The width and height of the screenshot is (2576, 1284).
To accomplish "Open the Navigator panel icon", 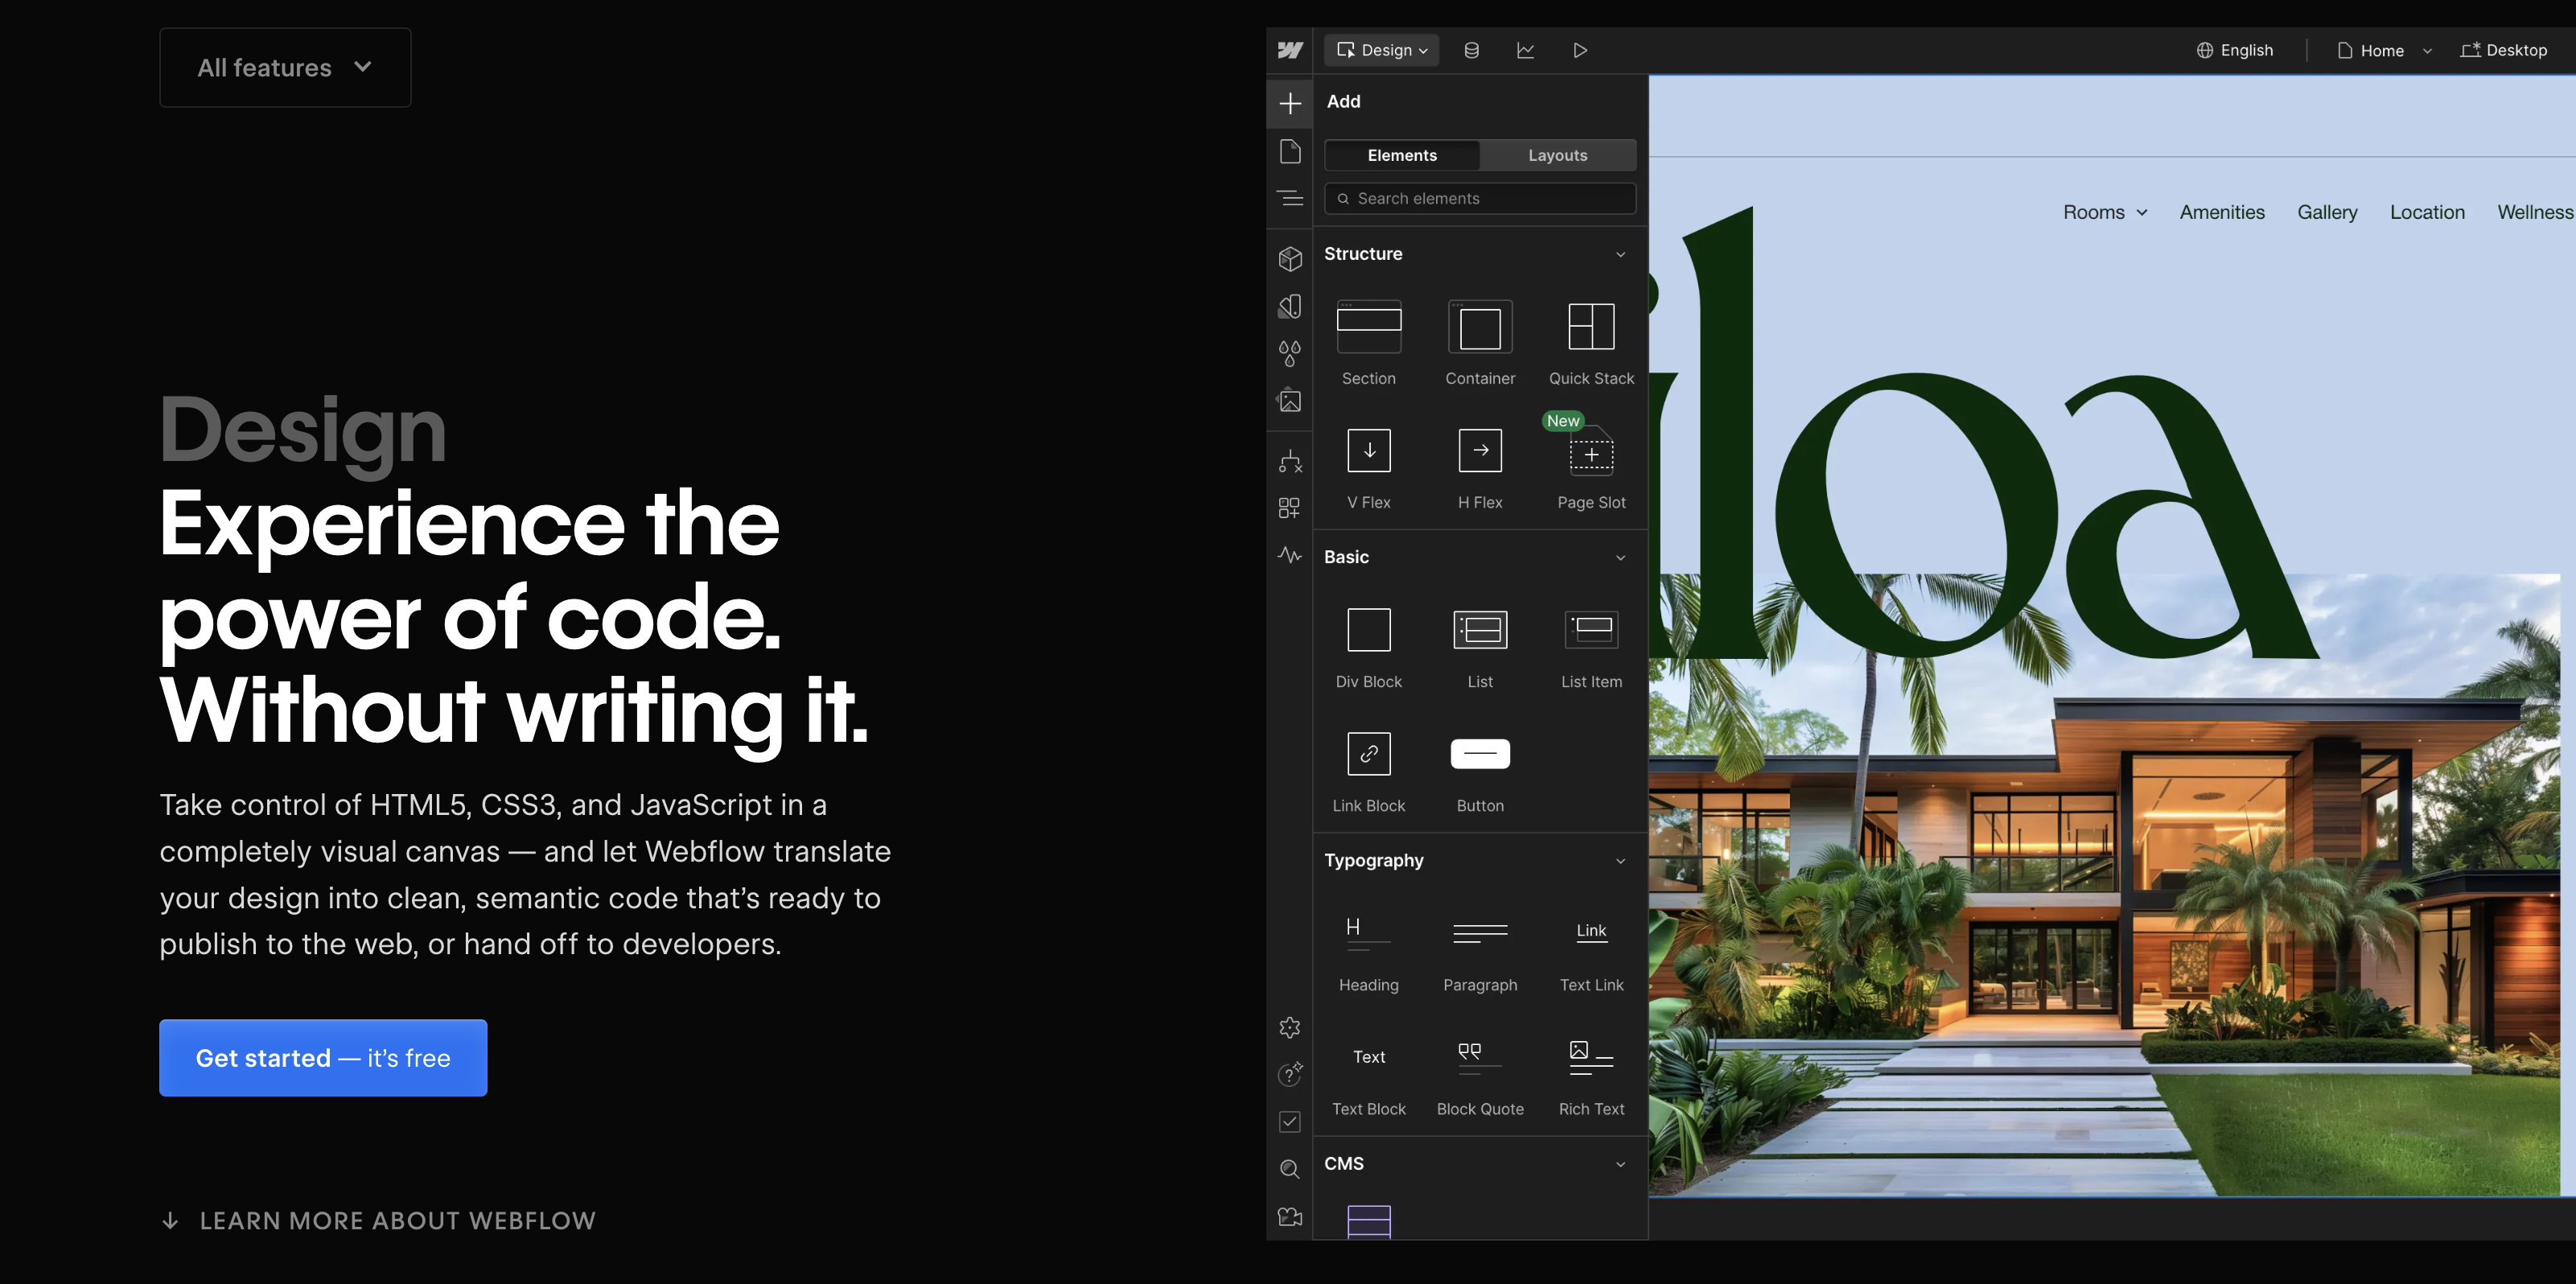I will [x=1290, y=198].
